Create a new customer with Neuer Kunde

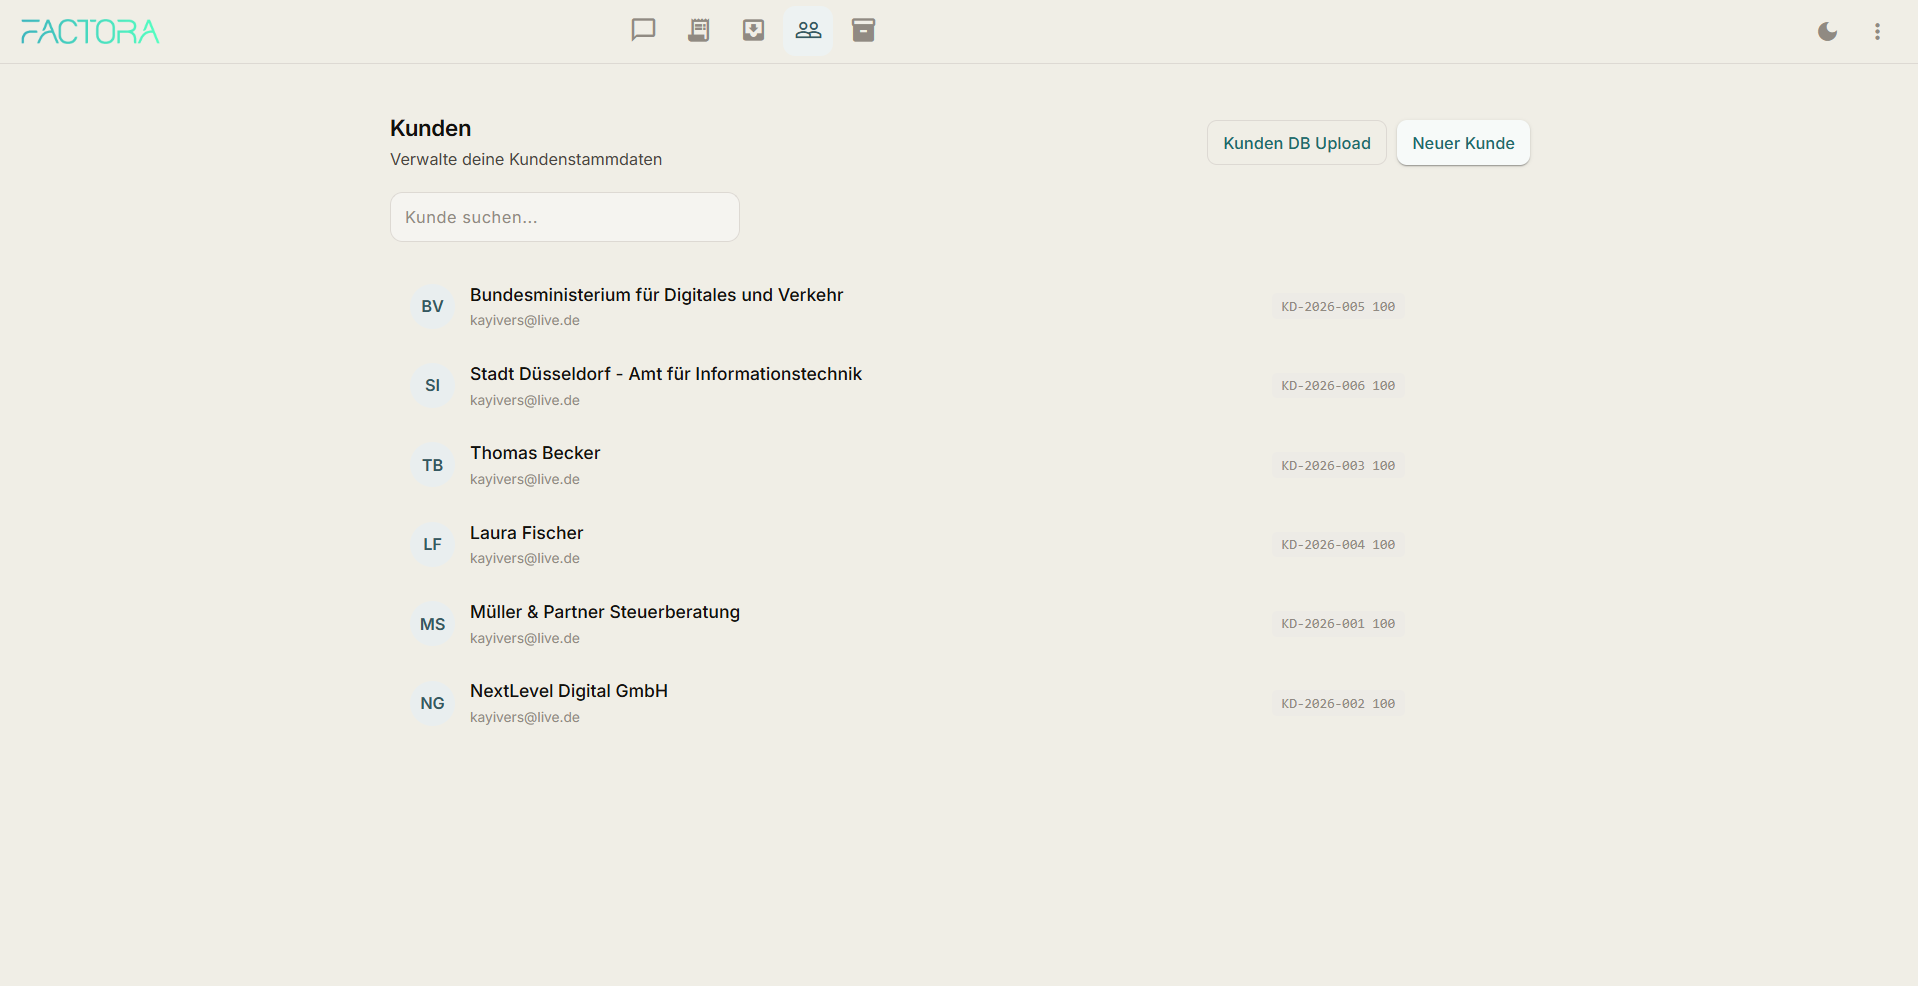pyautogui.click(x=1462, y=143)
